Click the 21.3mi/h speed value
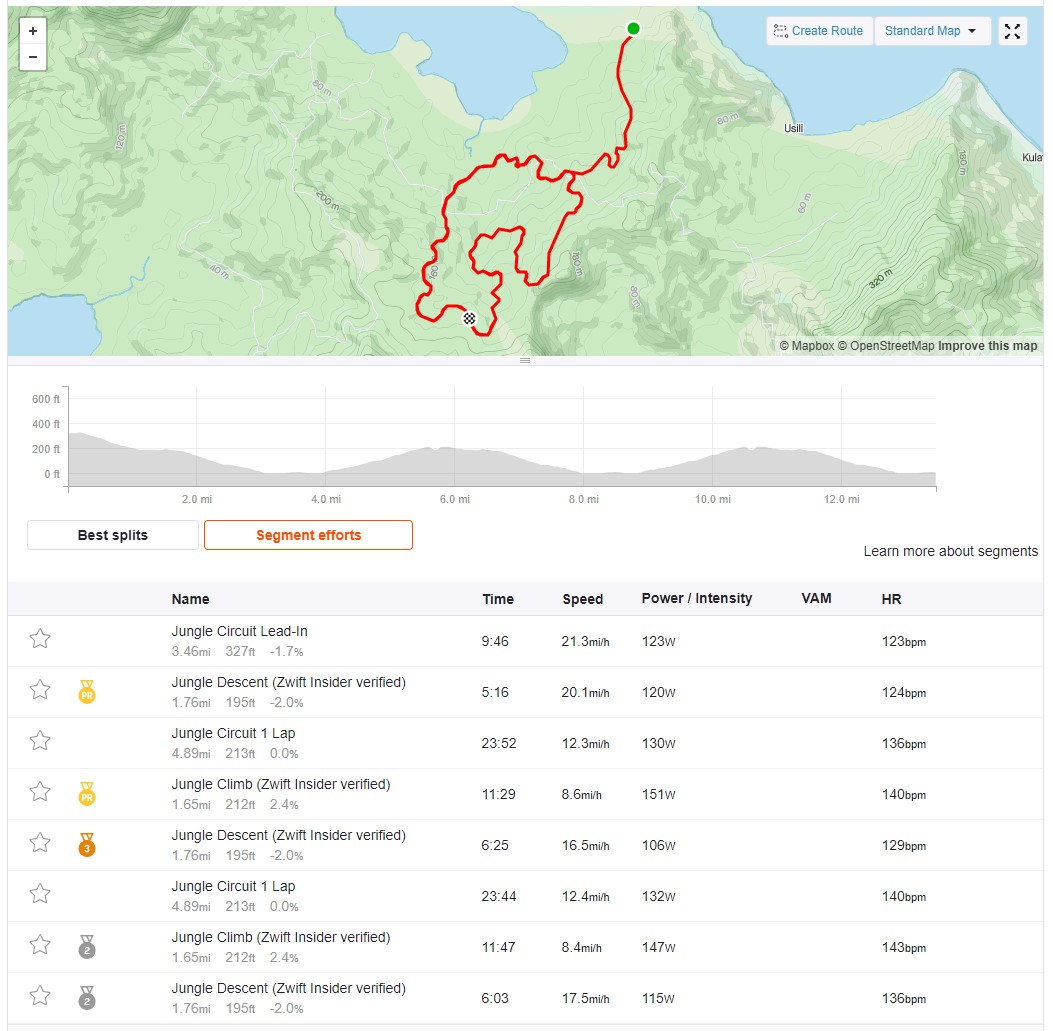This screenshot has width=1053, height=1031. [x=585, y=641]
